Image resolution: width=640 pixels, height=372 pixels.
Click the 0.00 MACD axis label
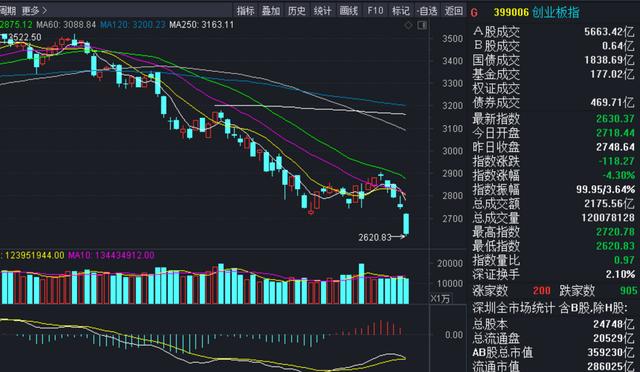click(x=453, y=335)
